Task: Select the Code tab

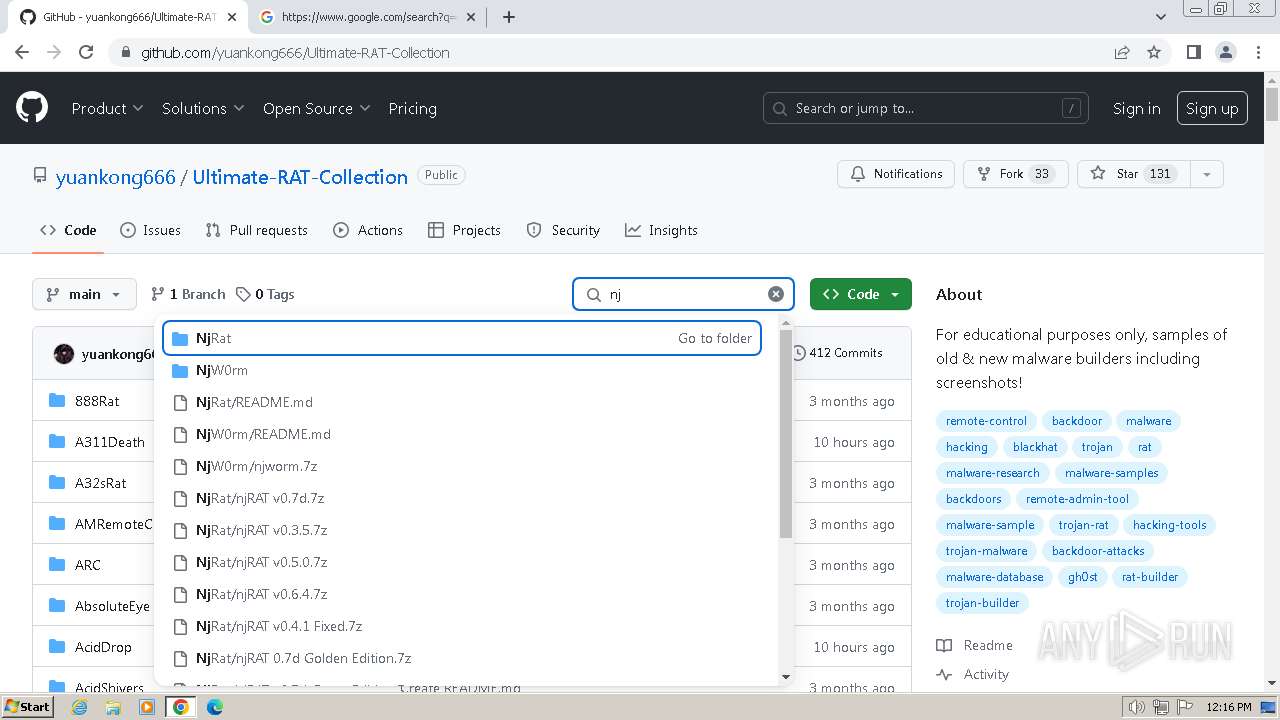Action: [x=68, y=230]
